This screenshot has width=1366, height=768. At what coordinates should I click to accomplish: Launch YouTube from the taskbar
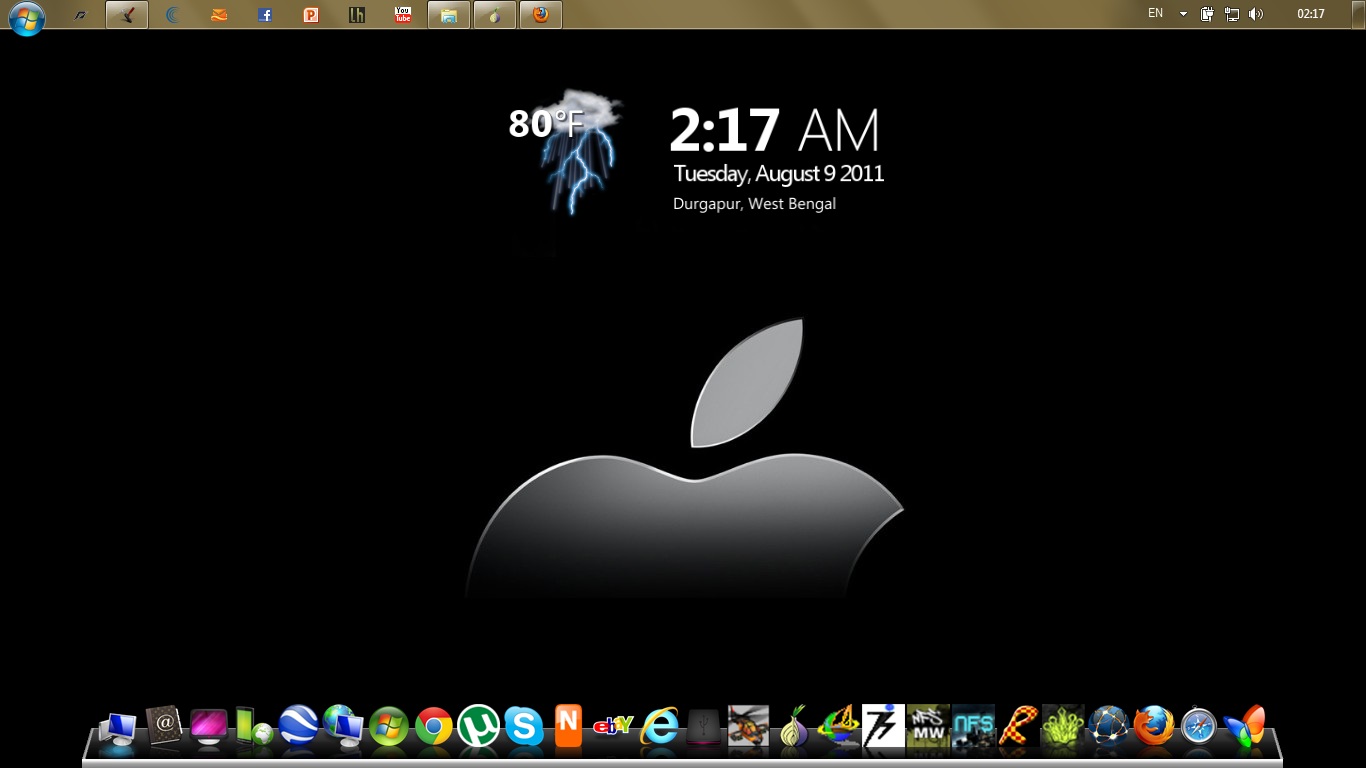[403, 14]
